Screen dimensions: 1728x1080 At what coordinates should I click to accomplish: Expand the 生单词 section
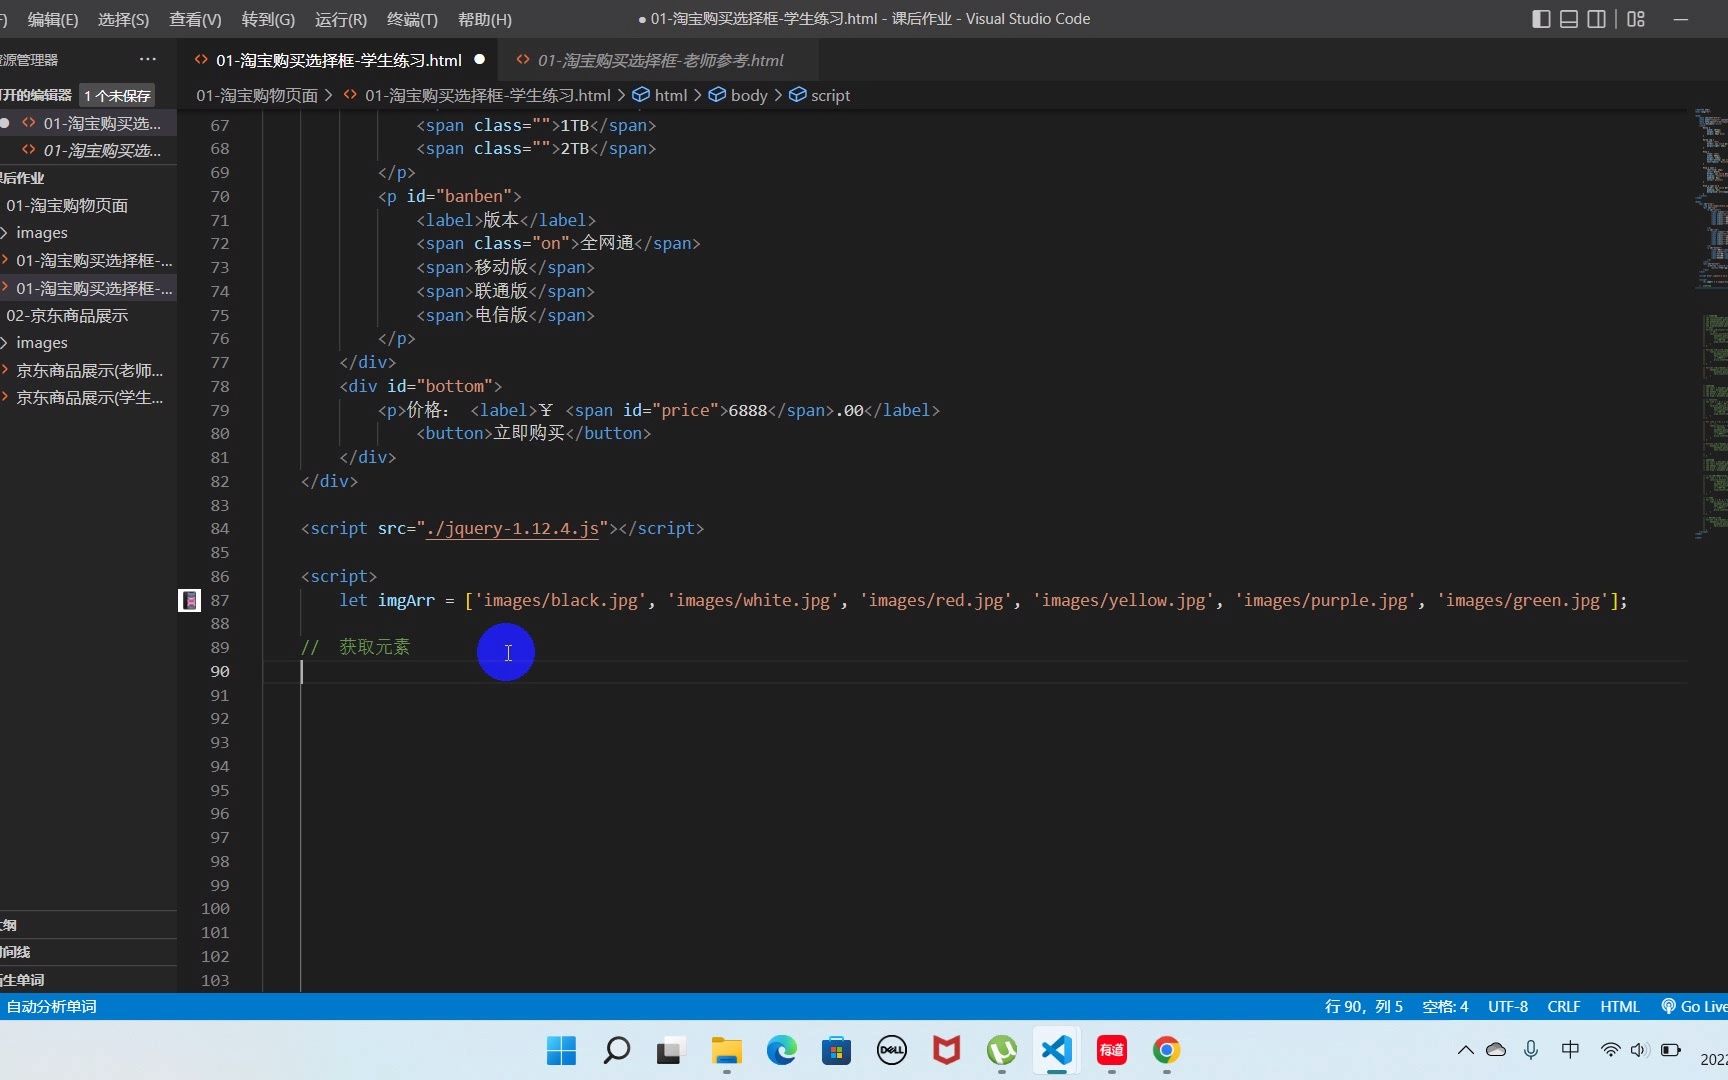(88, 980)
